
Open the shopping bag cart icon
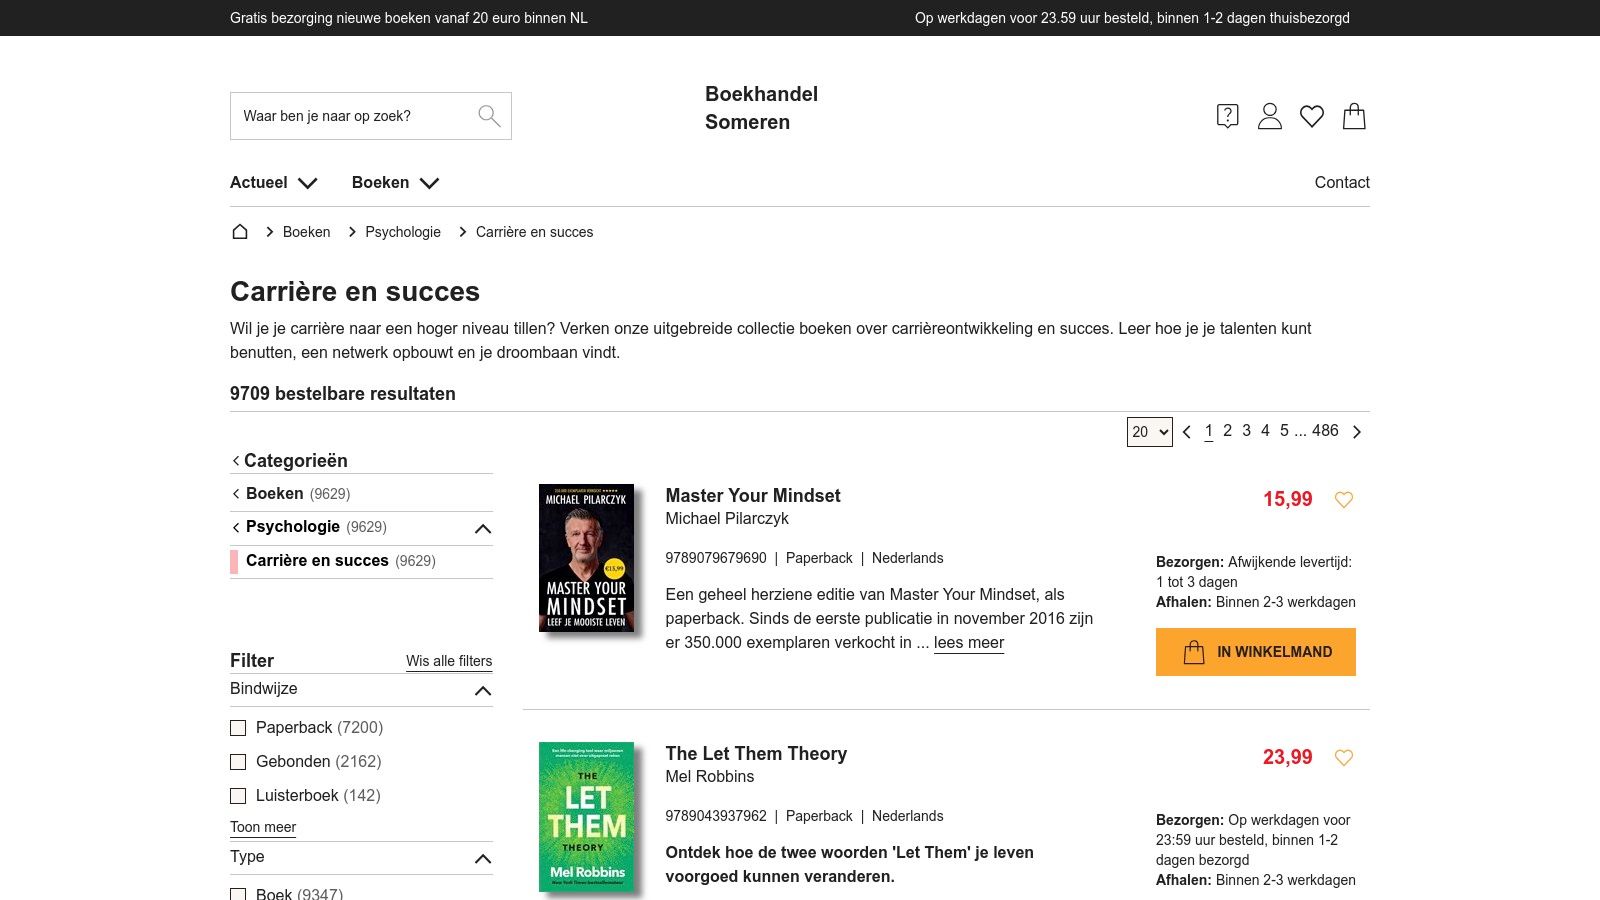tap(1354, 116)
